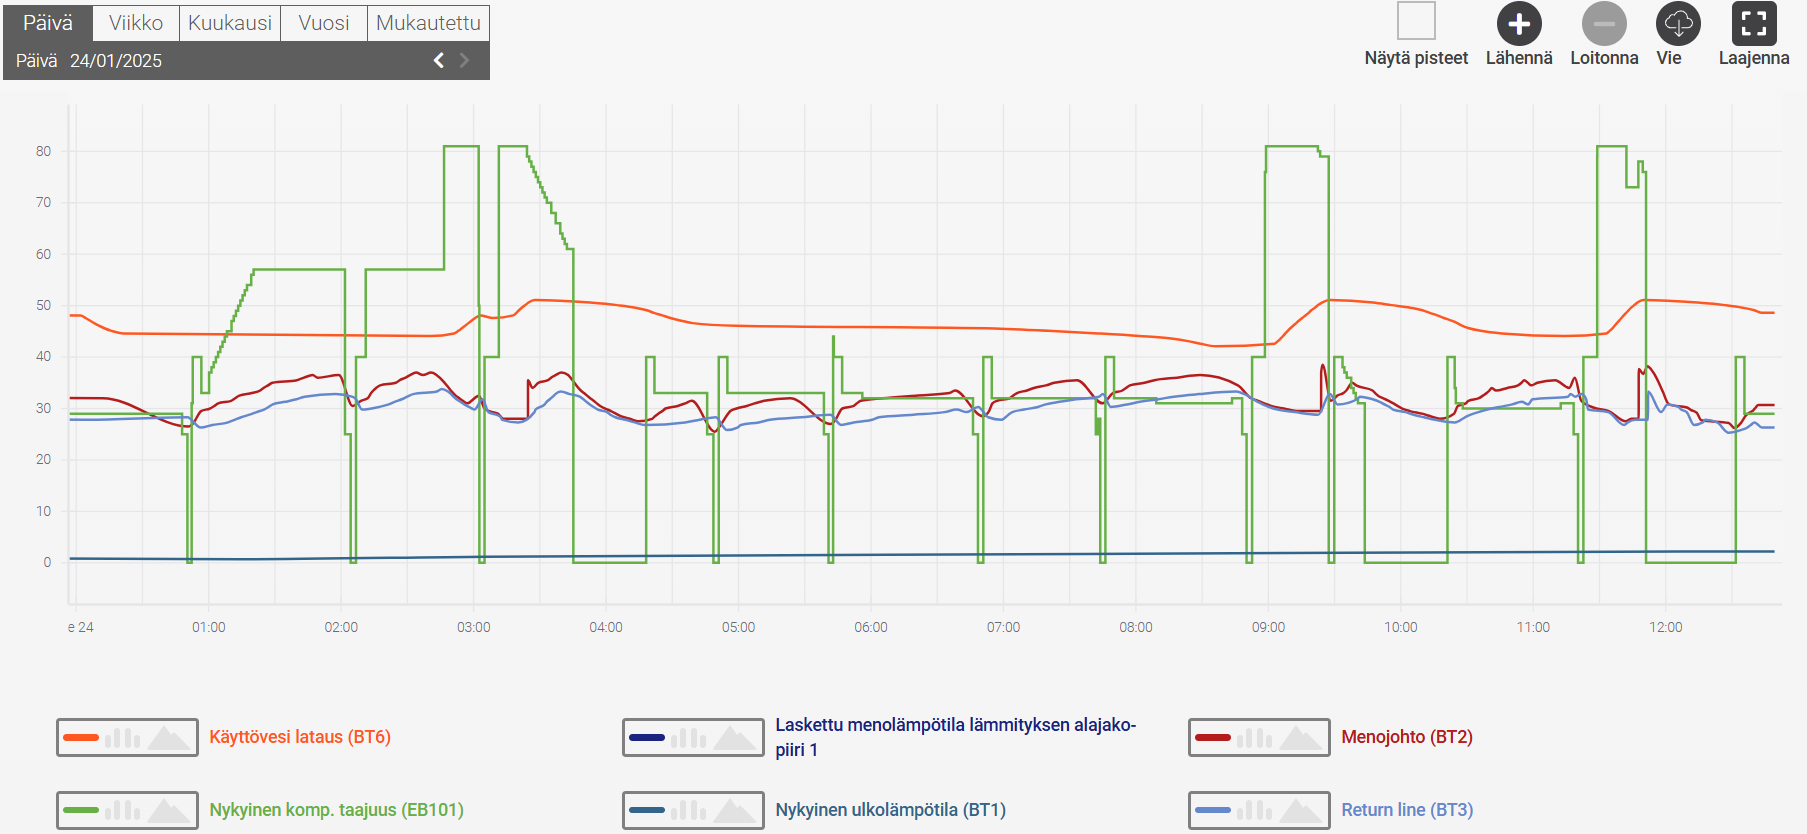Click the Nykyinen ulkolämpötila (BT1) legend label
The width and height of the screenshot is (1807, 834).
[x=890, y=810]
